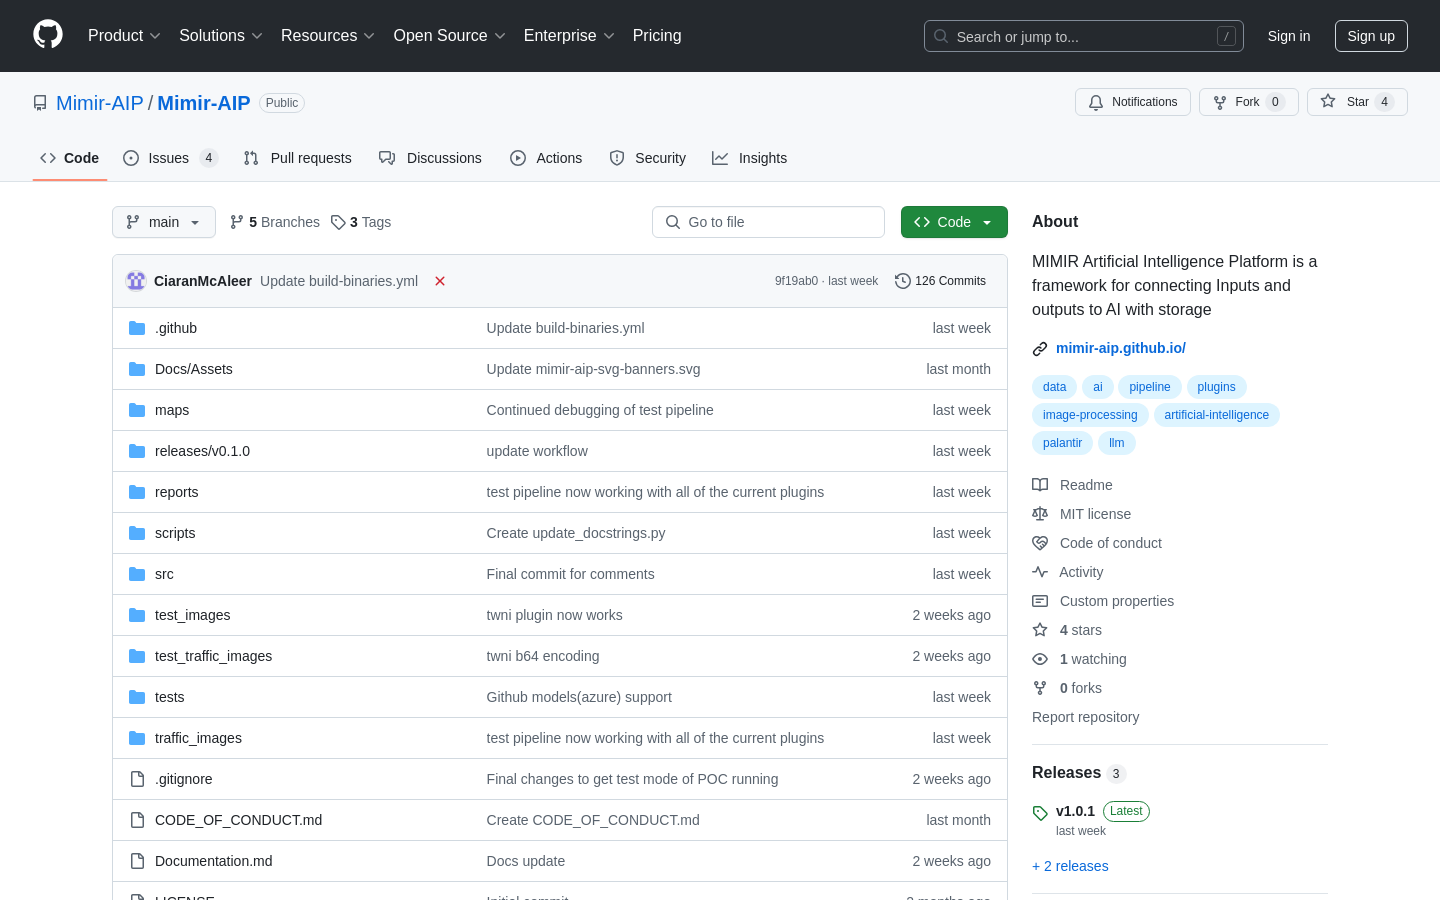The image size is (1440, 900).
Task: Click the Go to file field
Action: [768, 222]
